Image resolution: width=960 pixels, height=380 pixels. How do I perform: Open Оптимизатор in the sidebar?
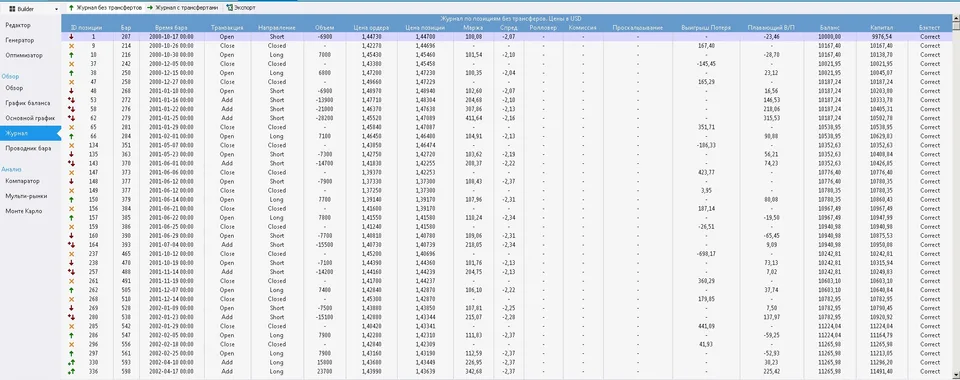(x=24, y=55)
